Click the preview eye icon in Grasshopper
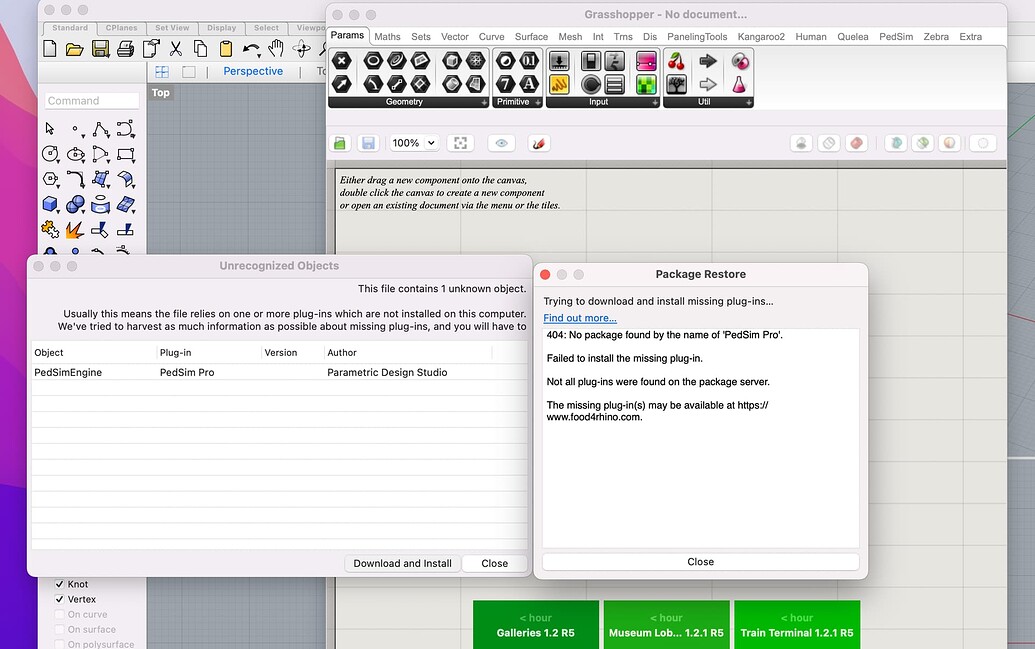This screenshot has height=649, width=1035. pos(500,142)
